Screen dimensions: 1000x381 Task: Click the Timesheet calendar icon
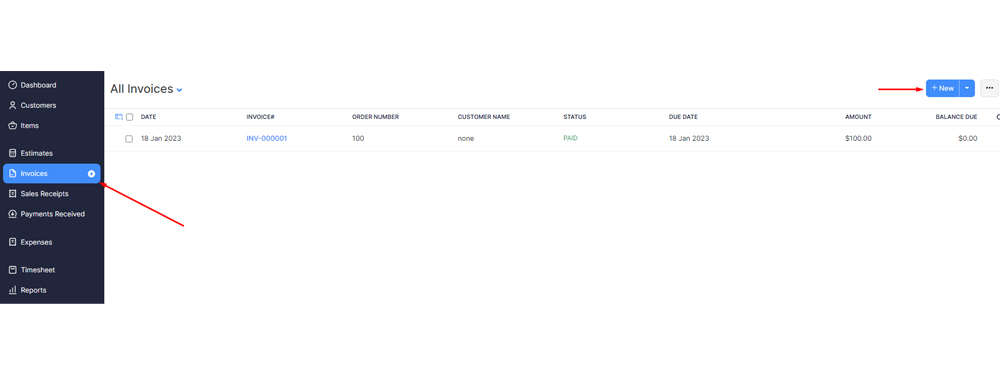point(12,270)
